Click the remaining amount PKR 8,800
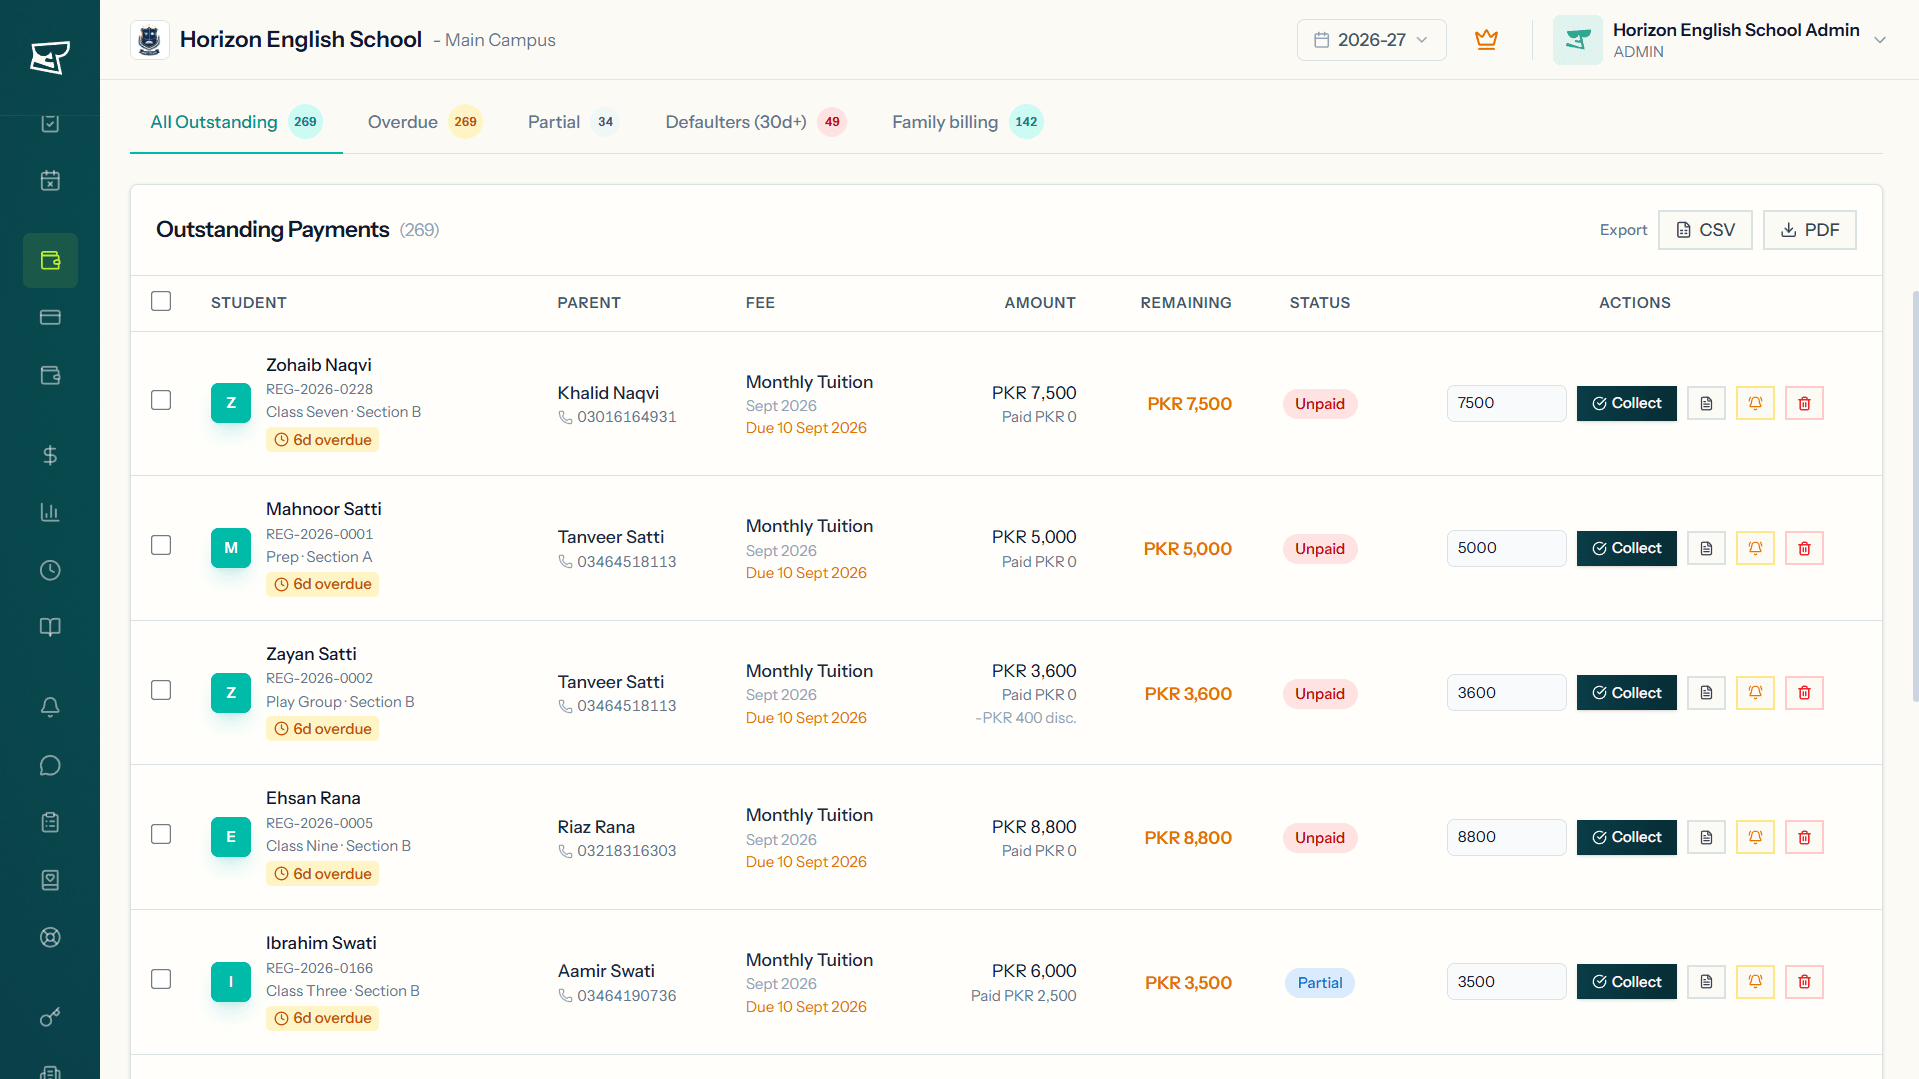1919x1079 pixels. point(1187,838)
